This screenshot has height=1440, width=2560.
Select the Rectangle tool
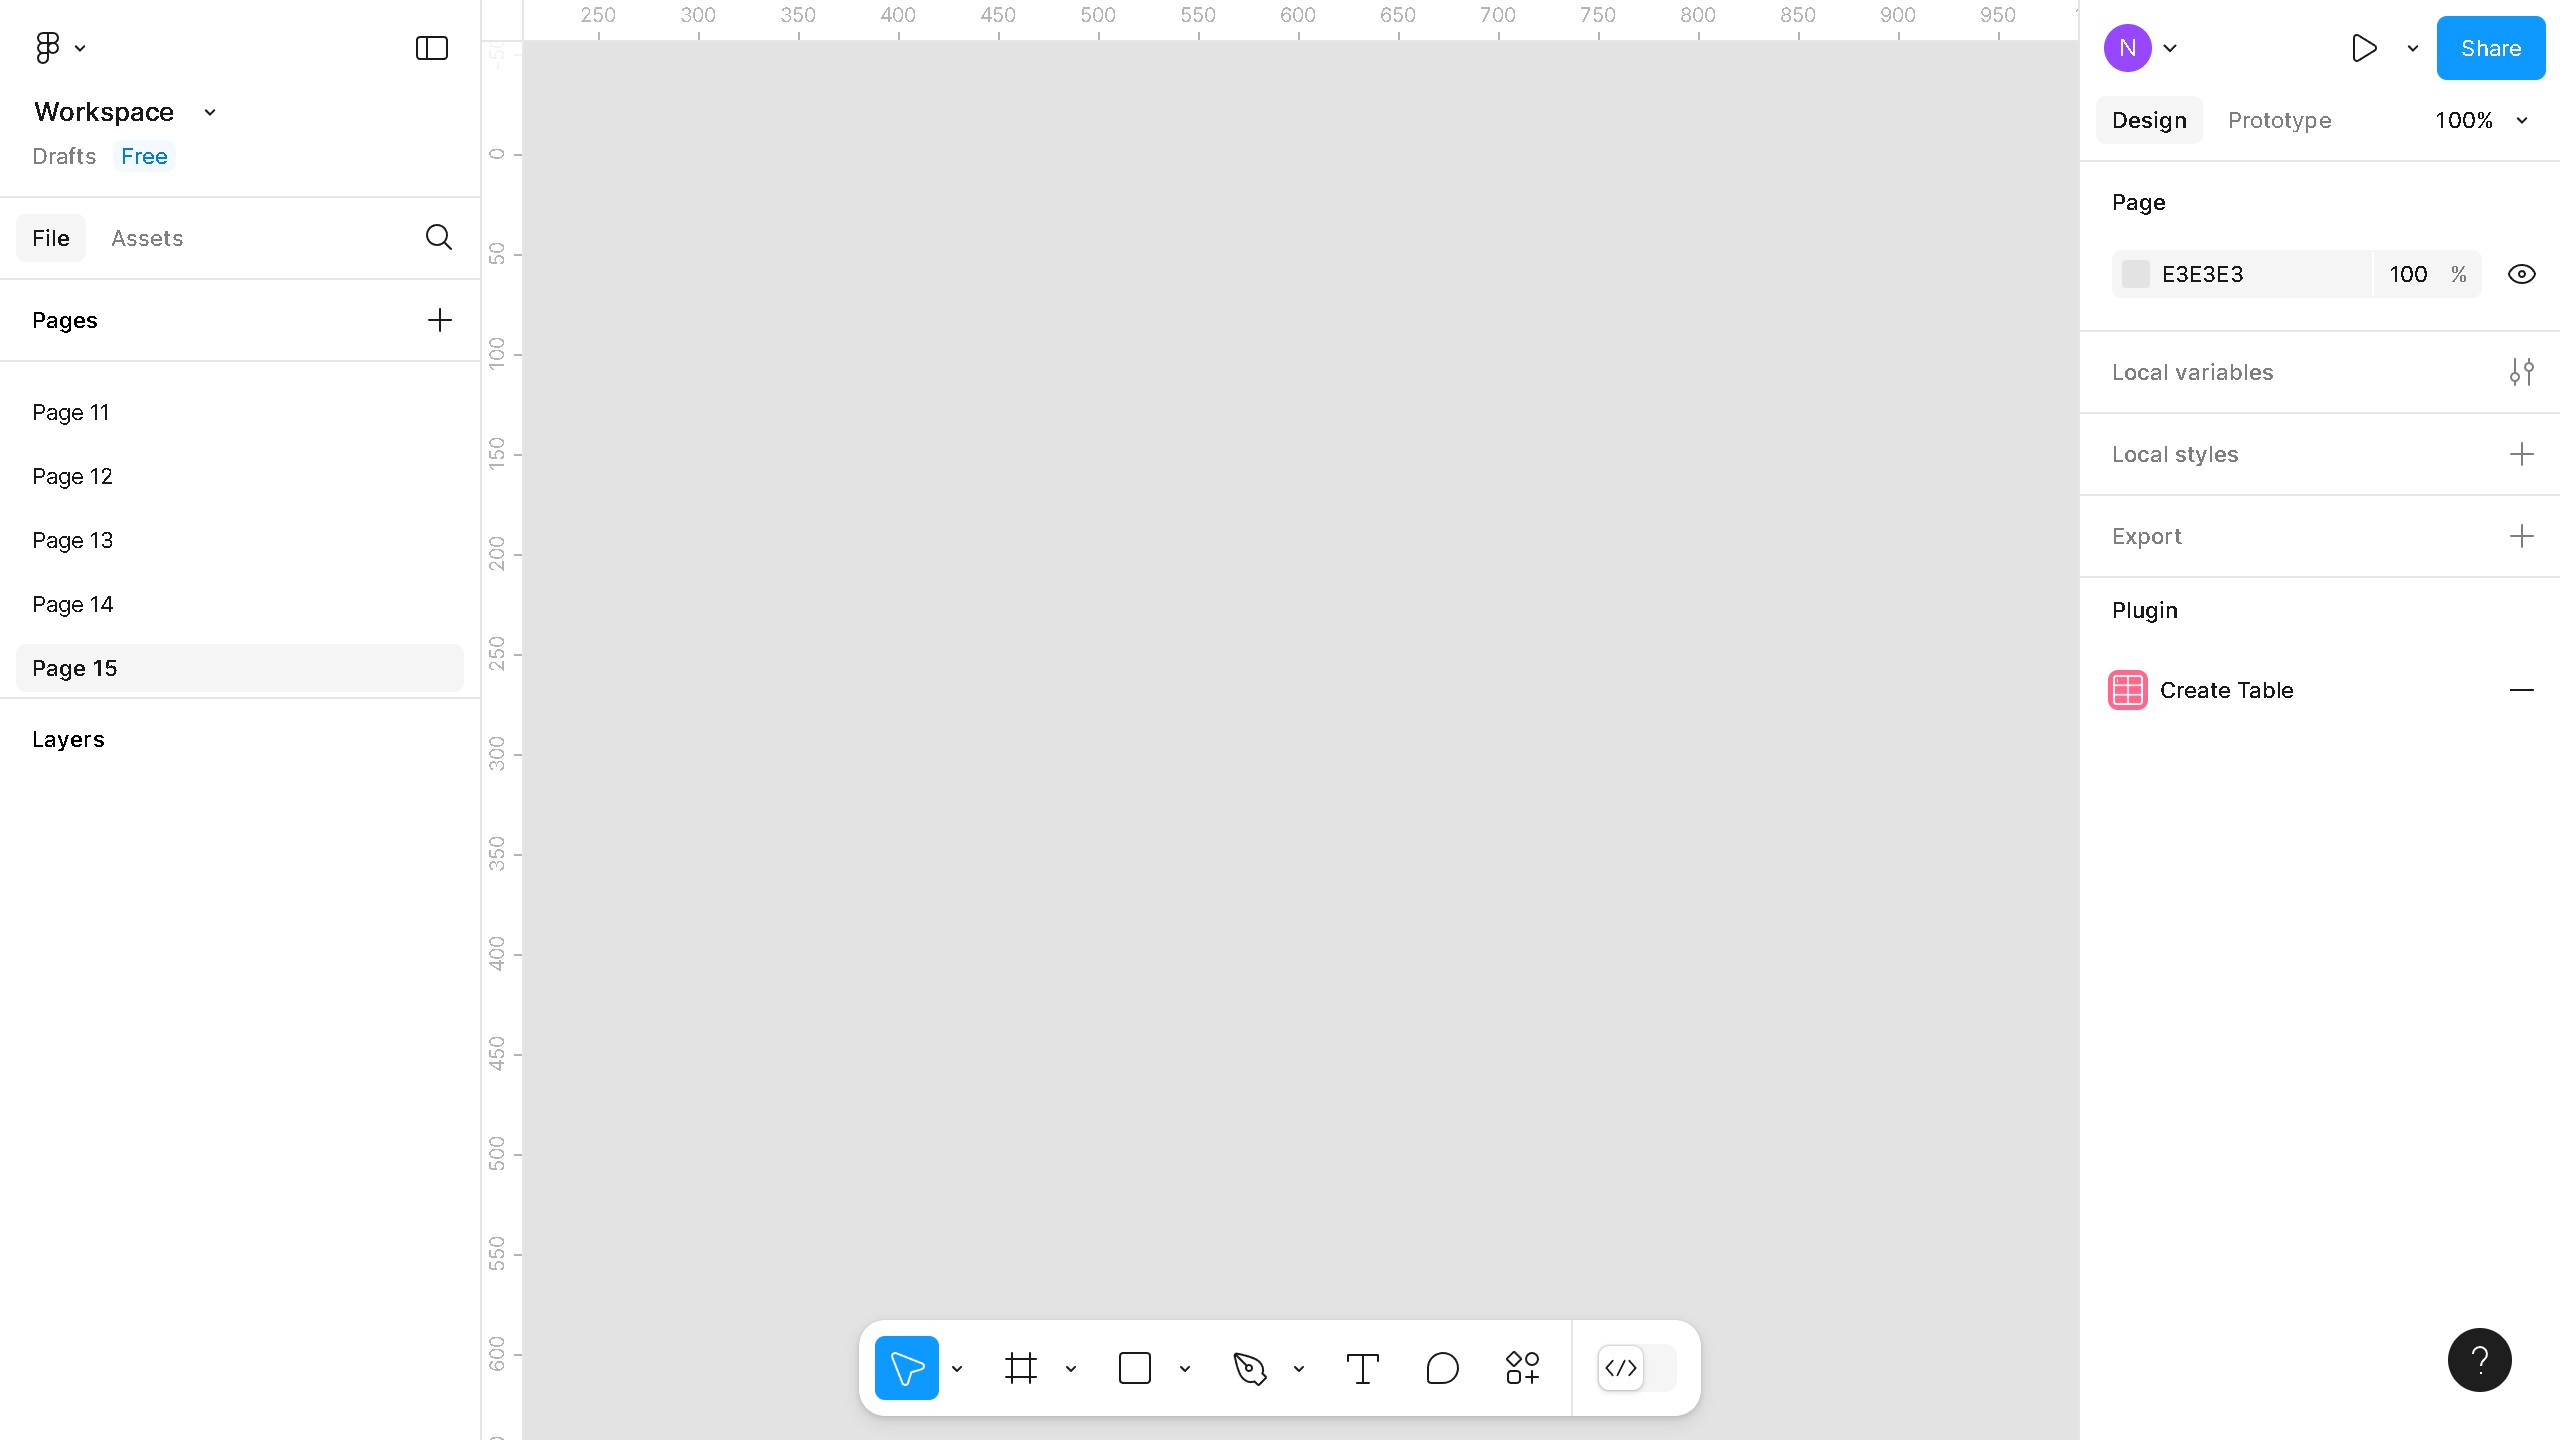(x=1135, y=1367)
